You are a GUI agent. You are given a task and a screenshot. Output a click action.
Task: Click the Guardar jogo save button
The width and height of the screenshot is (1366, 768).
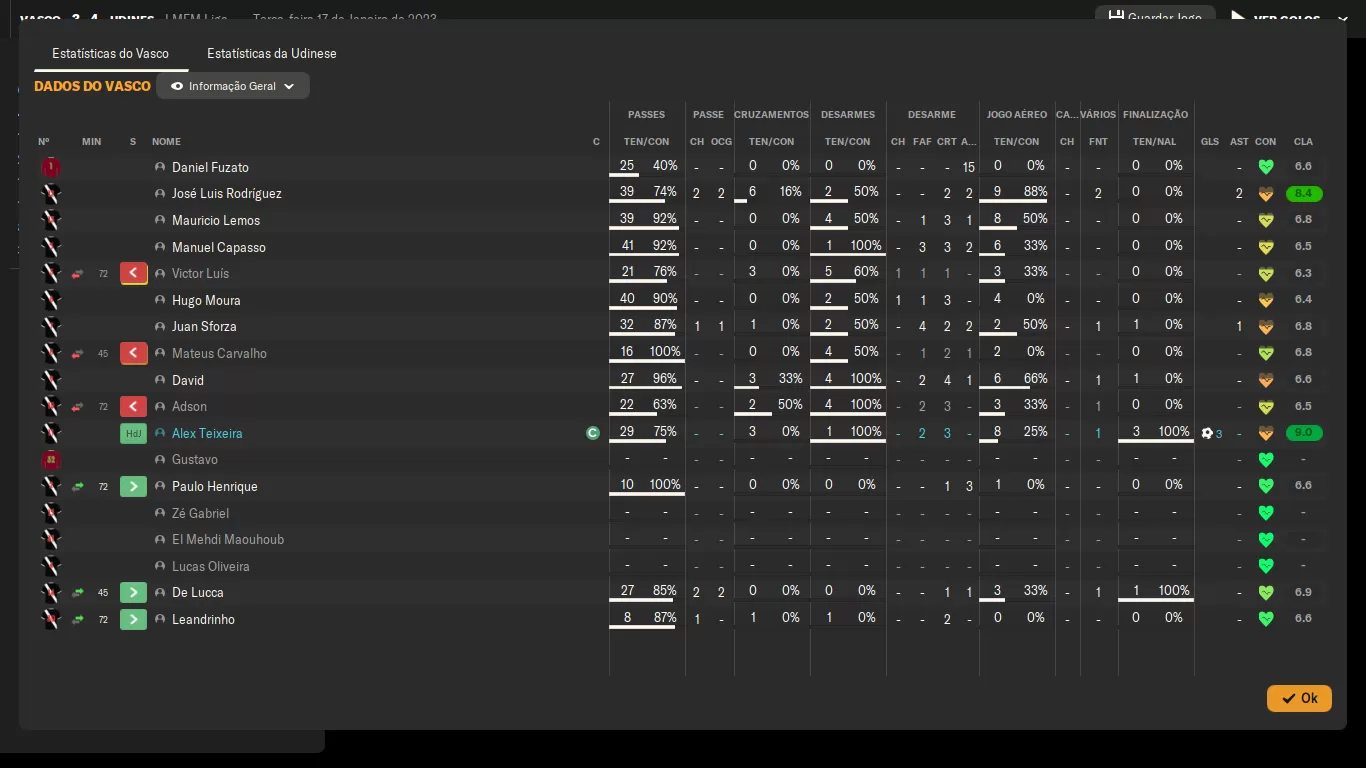1155,17
